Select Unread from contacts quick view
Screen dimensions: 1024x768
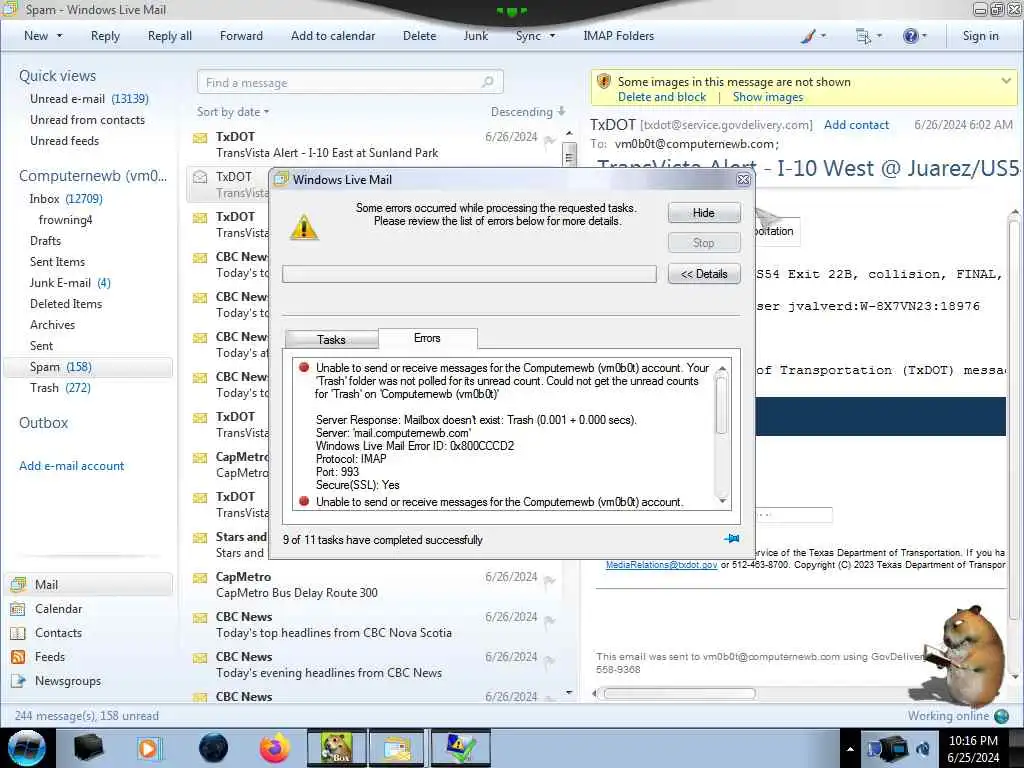87,120
